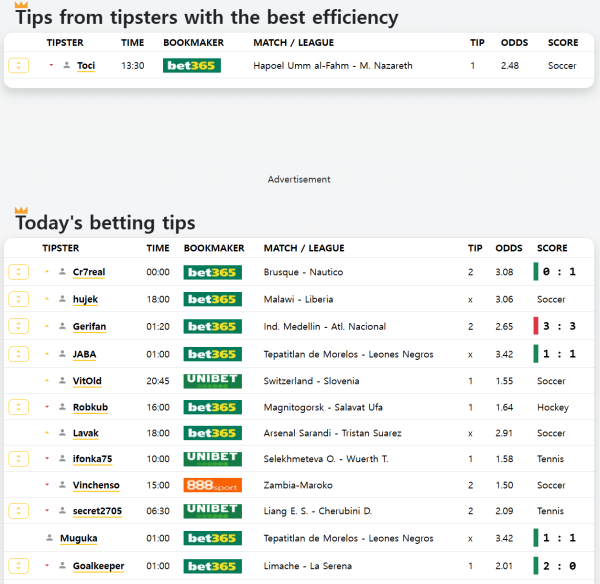Click the UNIBET logo in VitOld's row
600x584 pixels.
point(212,381)
